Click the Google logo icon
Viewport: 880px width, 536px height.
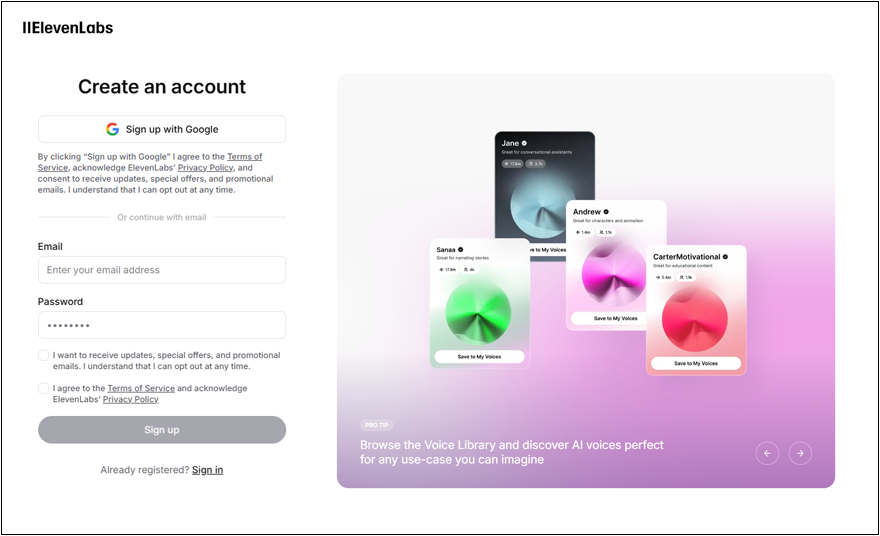[112, 129]
